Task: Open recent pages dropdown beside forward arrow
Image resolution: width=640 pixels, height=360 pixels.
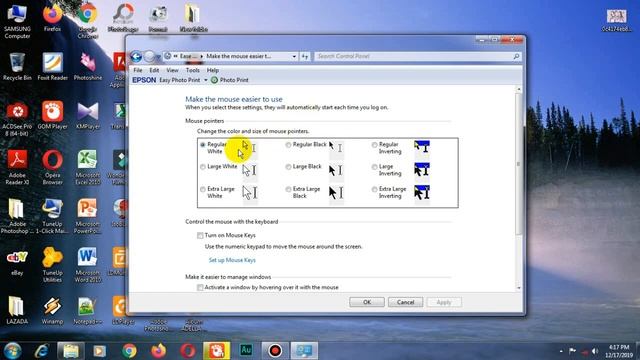Action: 158,57
